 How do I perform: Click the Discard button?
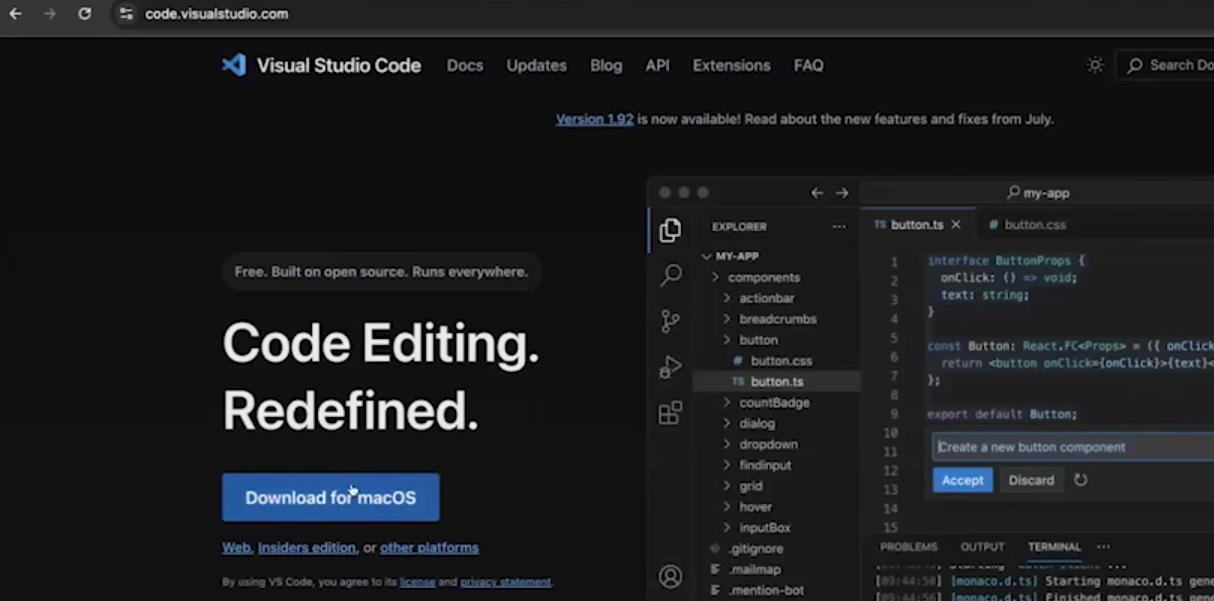[1031, 480]
